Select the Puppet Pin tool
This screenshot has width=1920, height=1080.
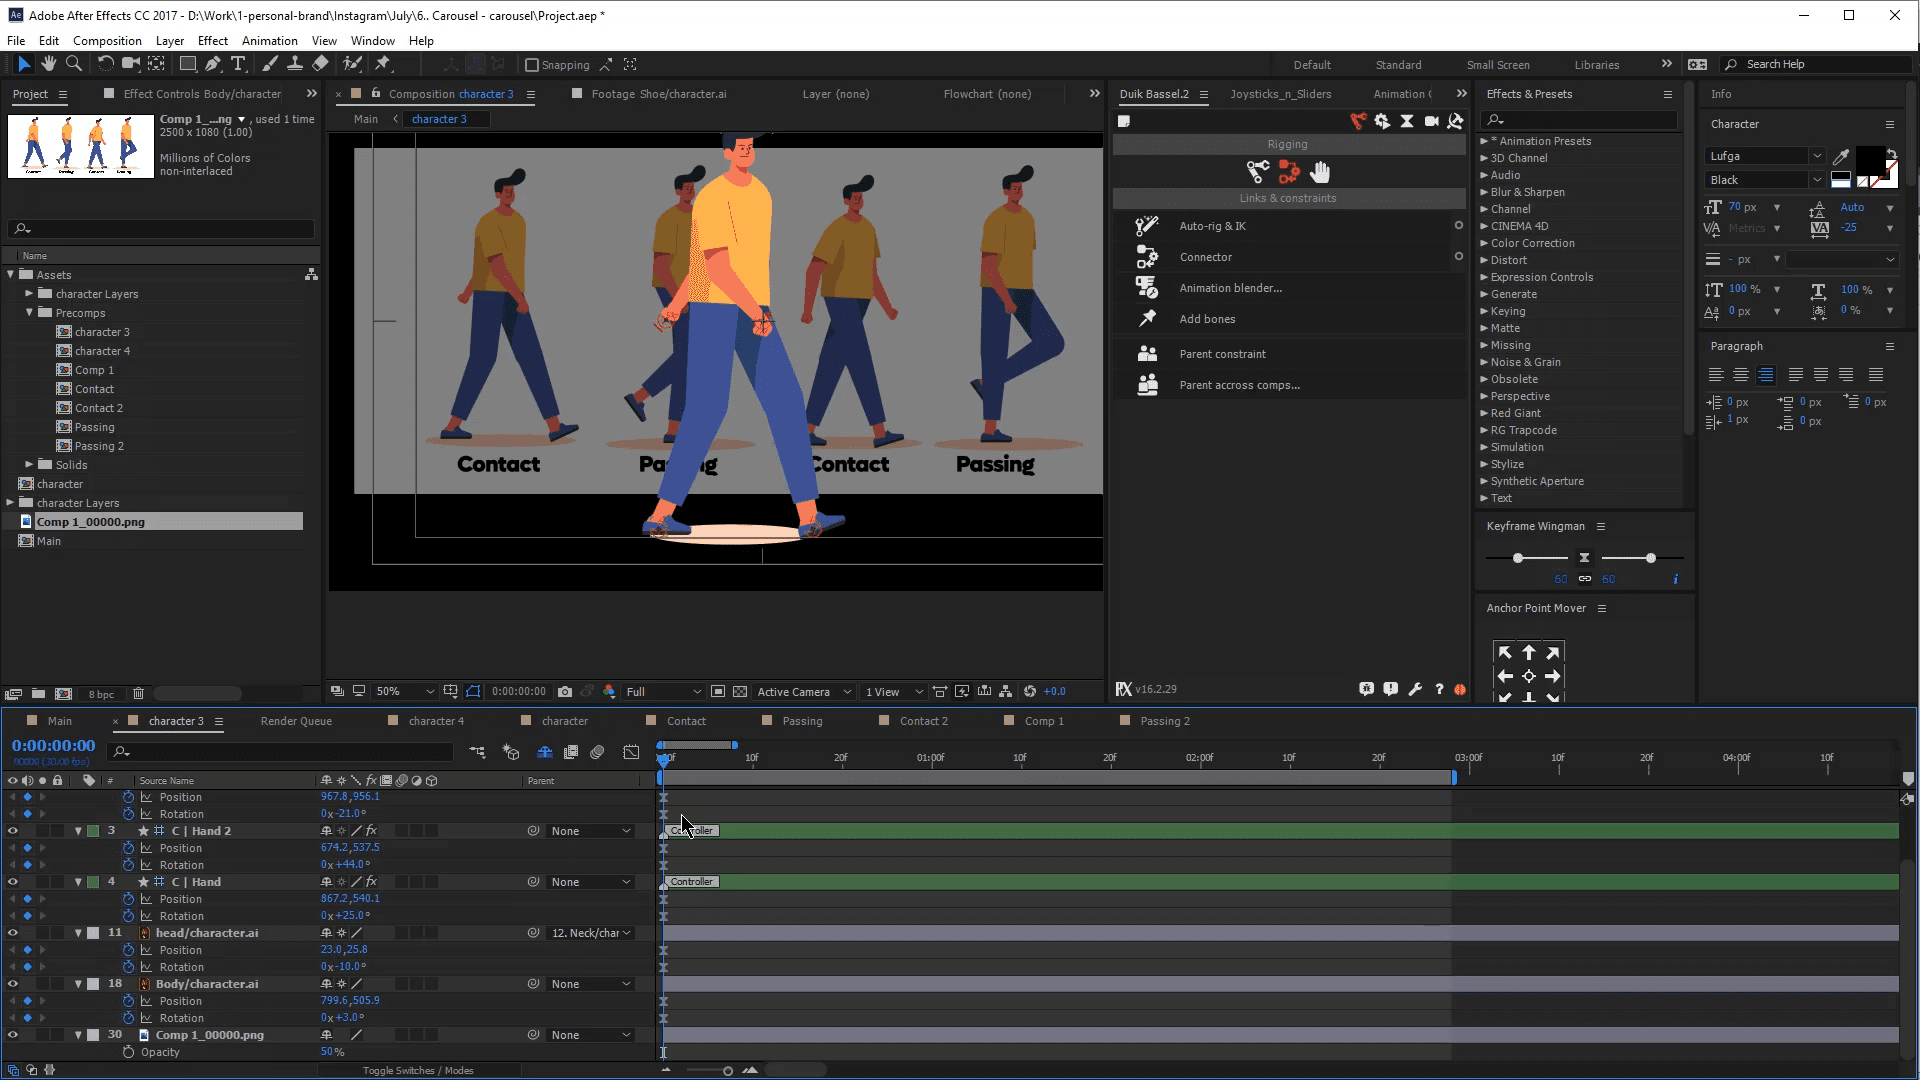pyautogui.click(x=383, y=64)
